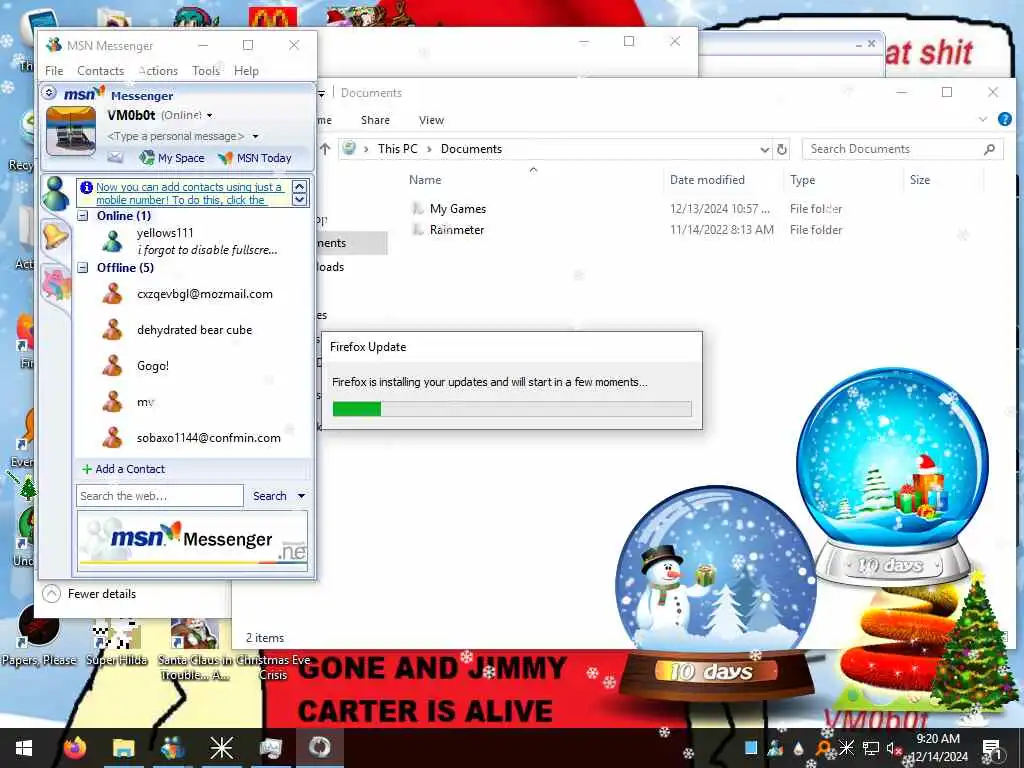Screen dimensions: 1024x768
Task: Click the MSN Messenger banner ad
Action: (192, 541)
